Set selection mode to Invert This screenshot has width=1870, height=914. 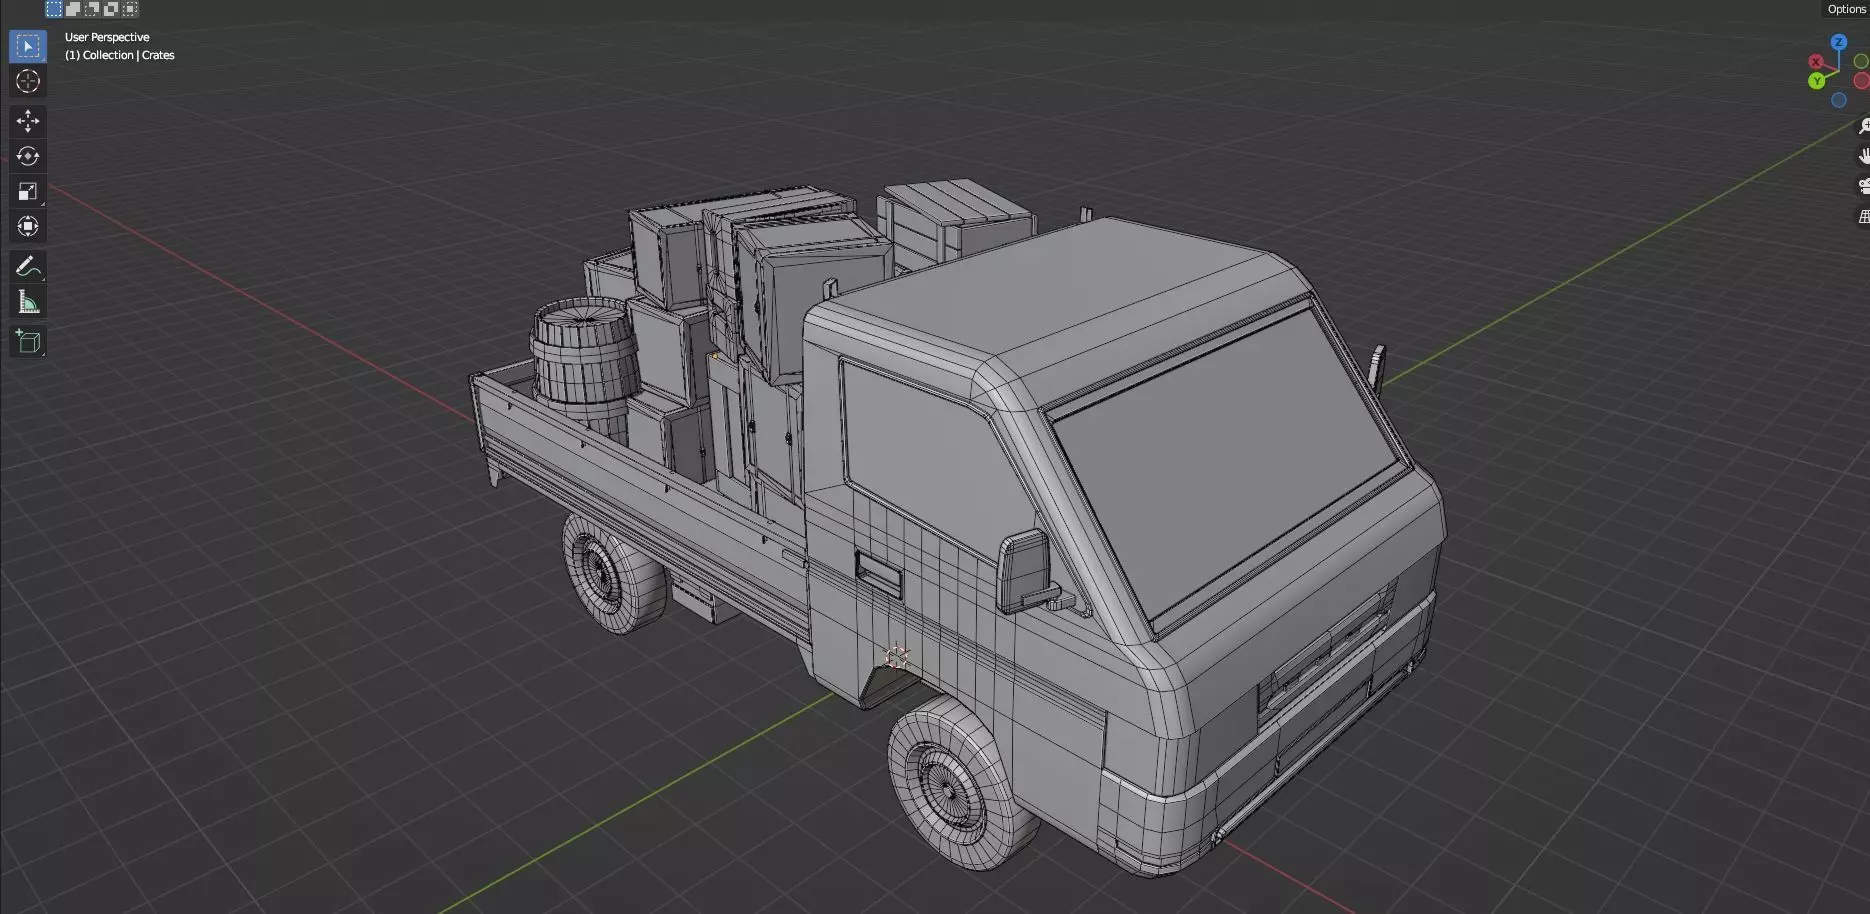tap(111, 9)
